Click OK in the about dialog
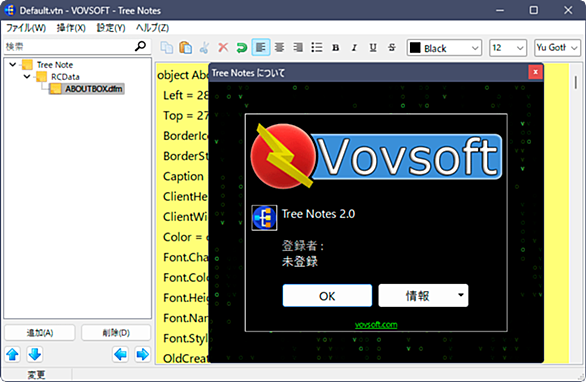The height and width of the screenshot is (382, 586). click(327, 296)
